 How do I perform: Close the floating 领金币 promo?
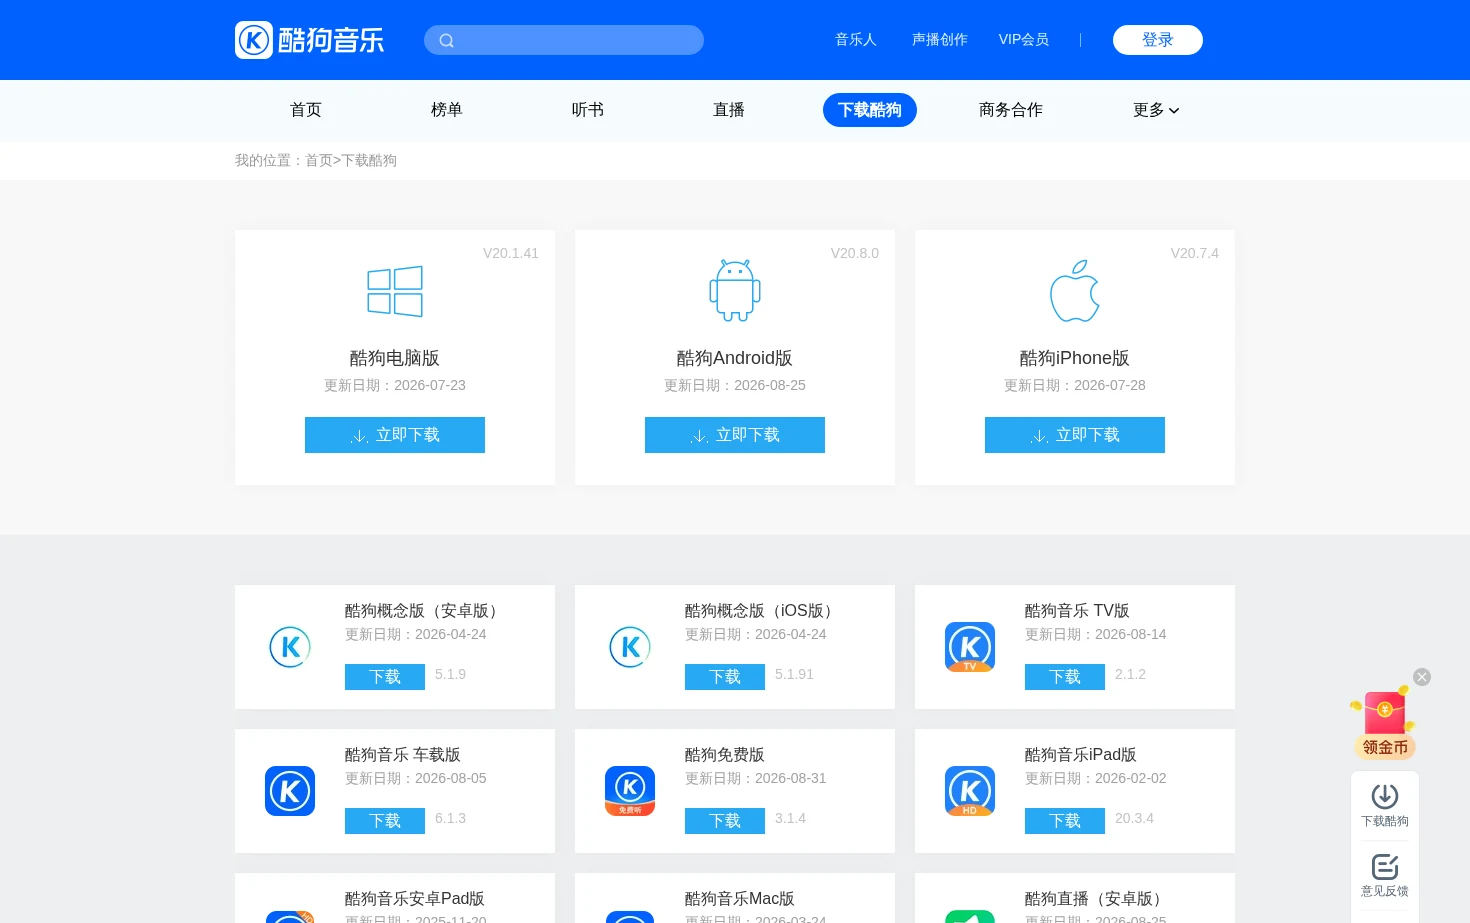pos(1422,677)
